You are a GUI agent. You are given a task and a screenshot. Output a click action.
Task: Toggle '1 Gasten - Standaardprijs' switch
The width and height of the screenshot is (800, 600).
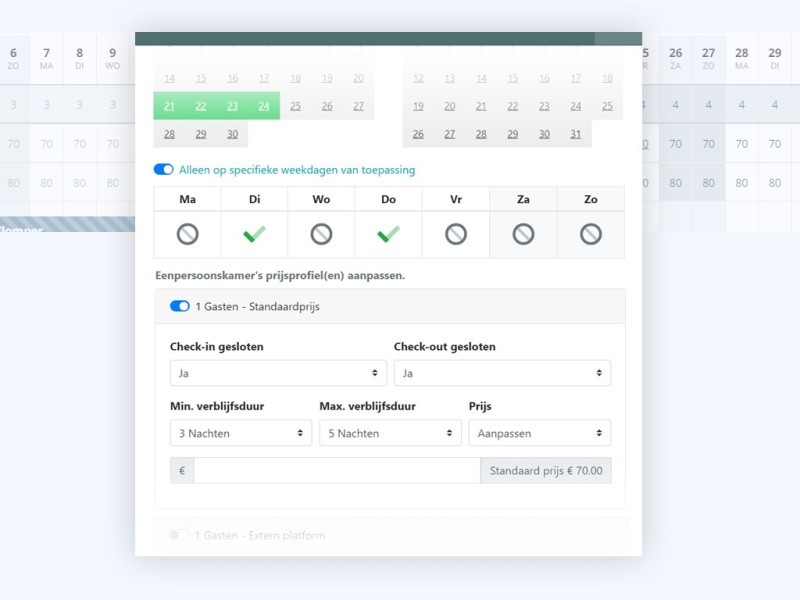(180, 306)
